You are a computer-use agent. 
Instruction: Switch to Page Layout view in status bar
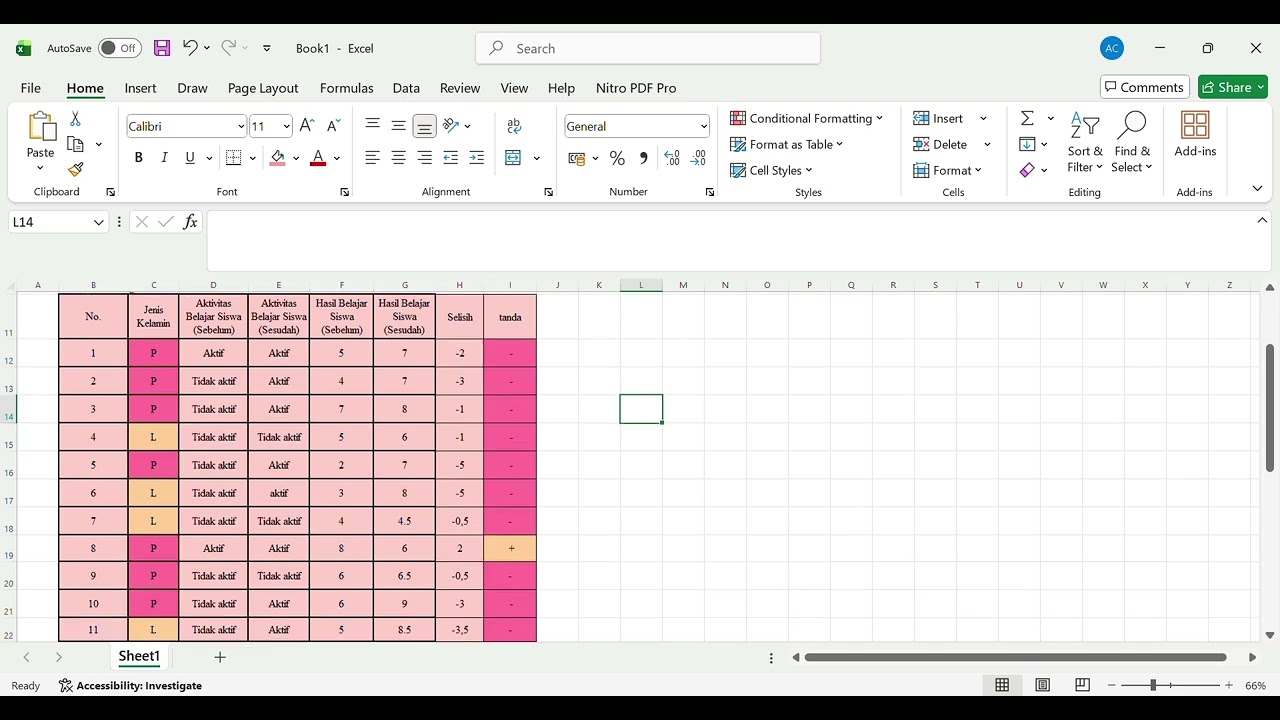[1042, 685]
